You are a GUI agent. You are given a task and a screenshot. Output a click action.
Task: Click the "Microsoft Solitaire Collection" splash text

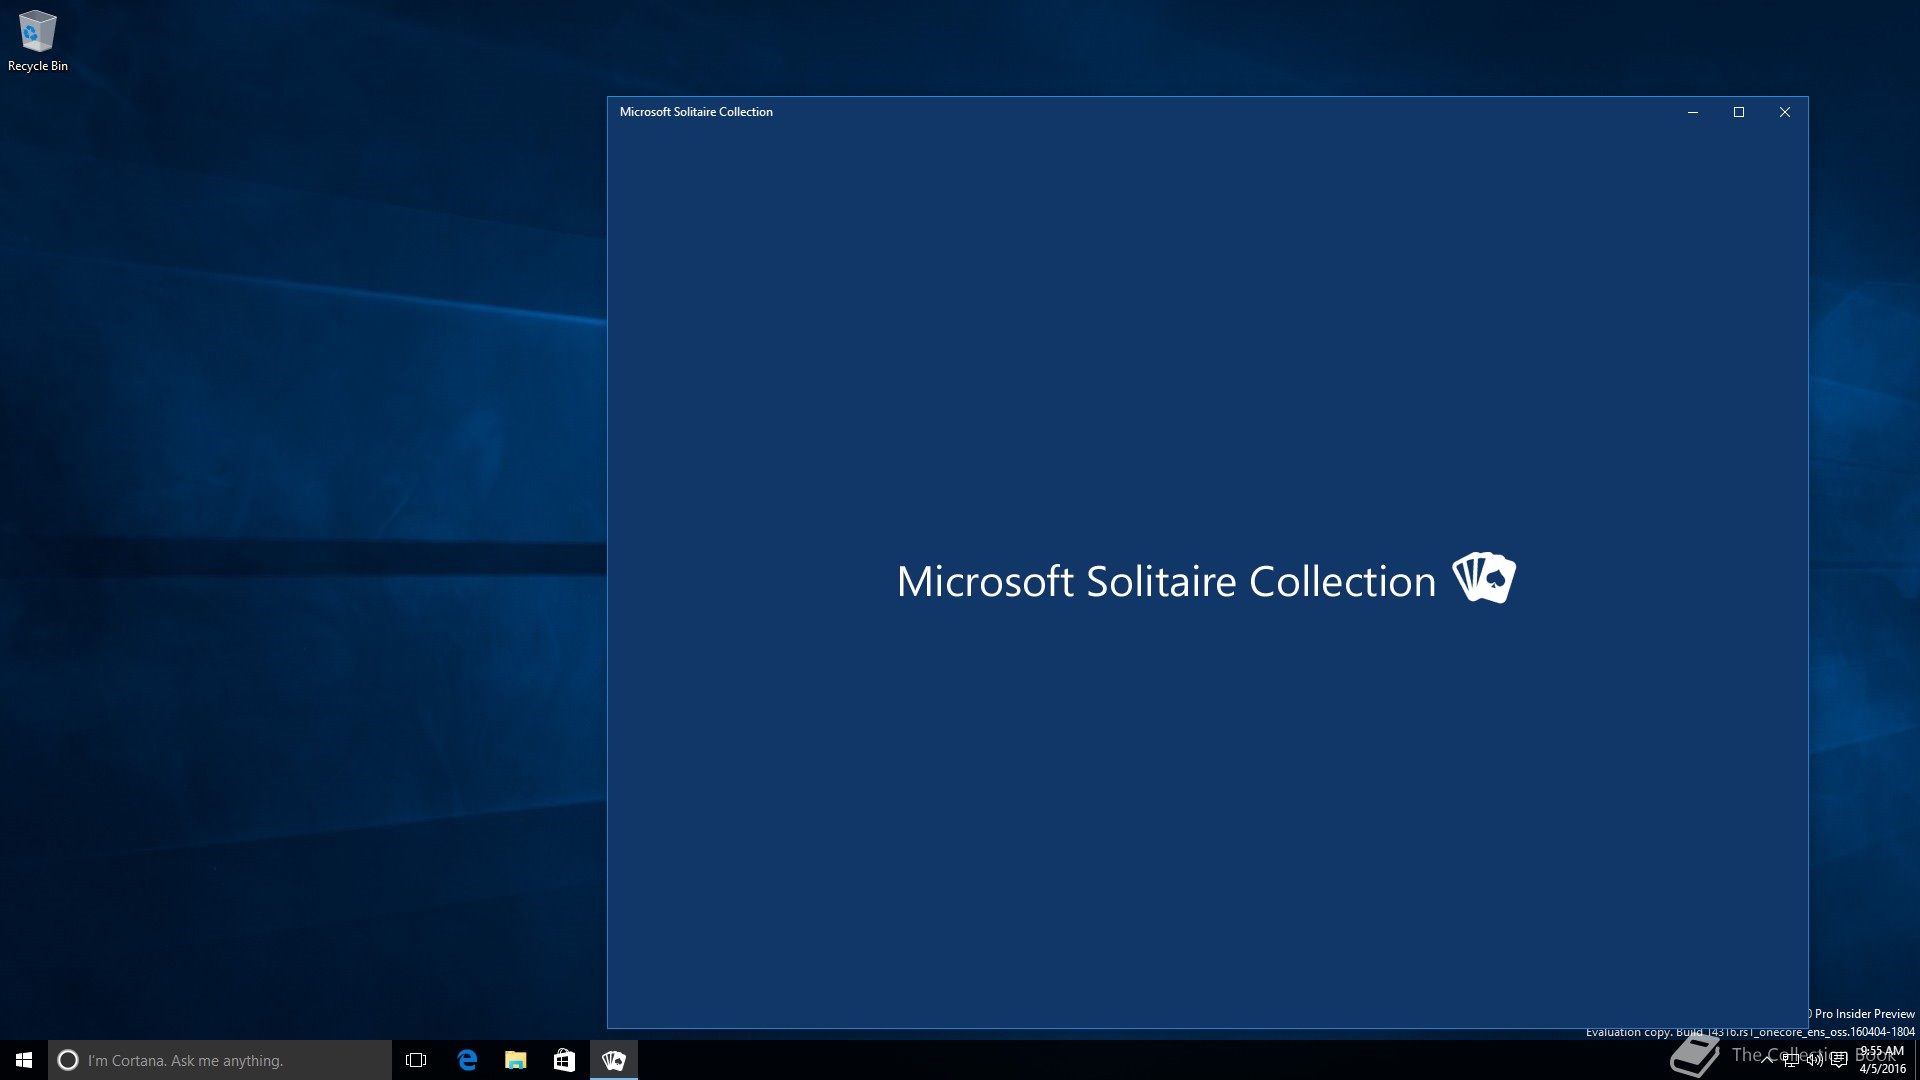(x=1166, y=581)
